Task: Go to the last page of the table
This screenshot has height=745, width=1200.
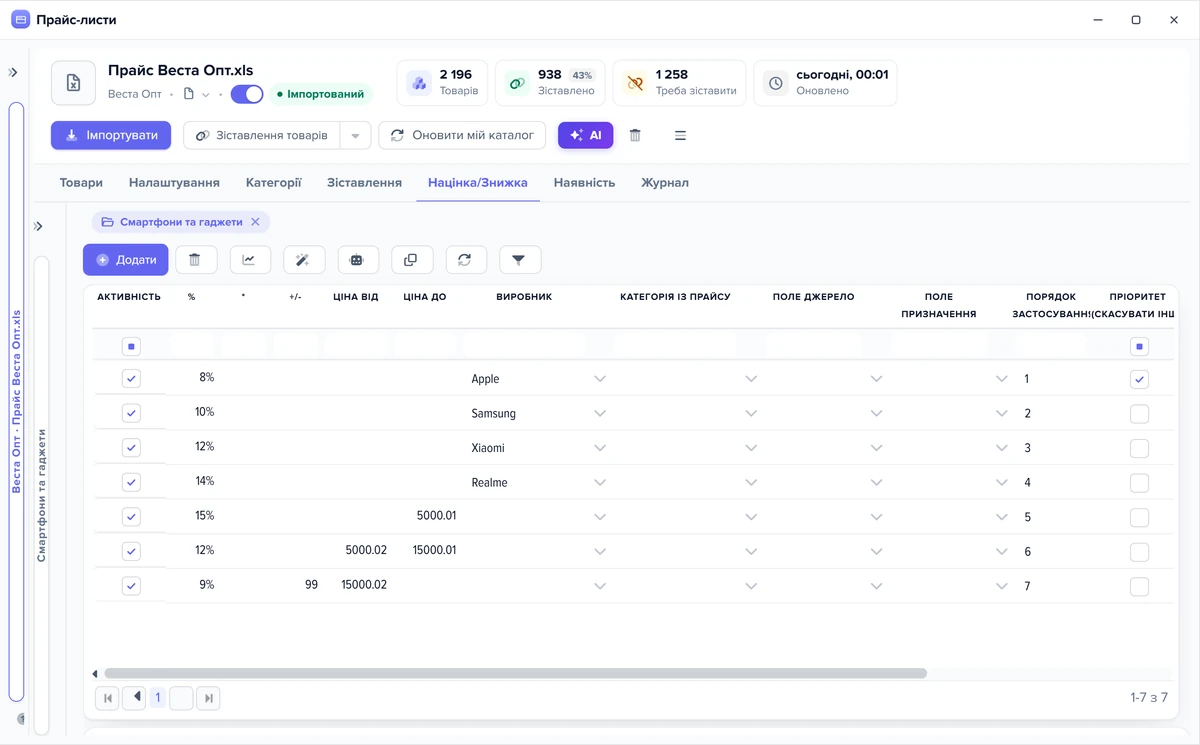Action: coord(208,698)
